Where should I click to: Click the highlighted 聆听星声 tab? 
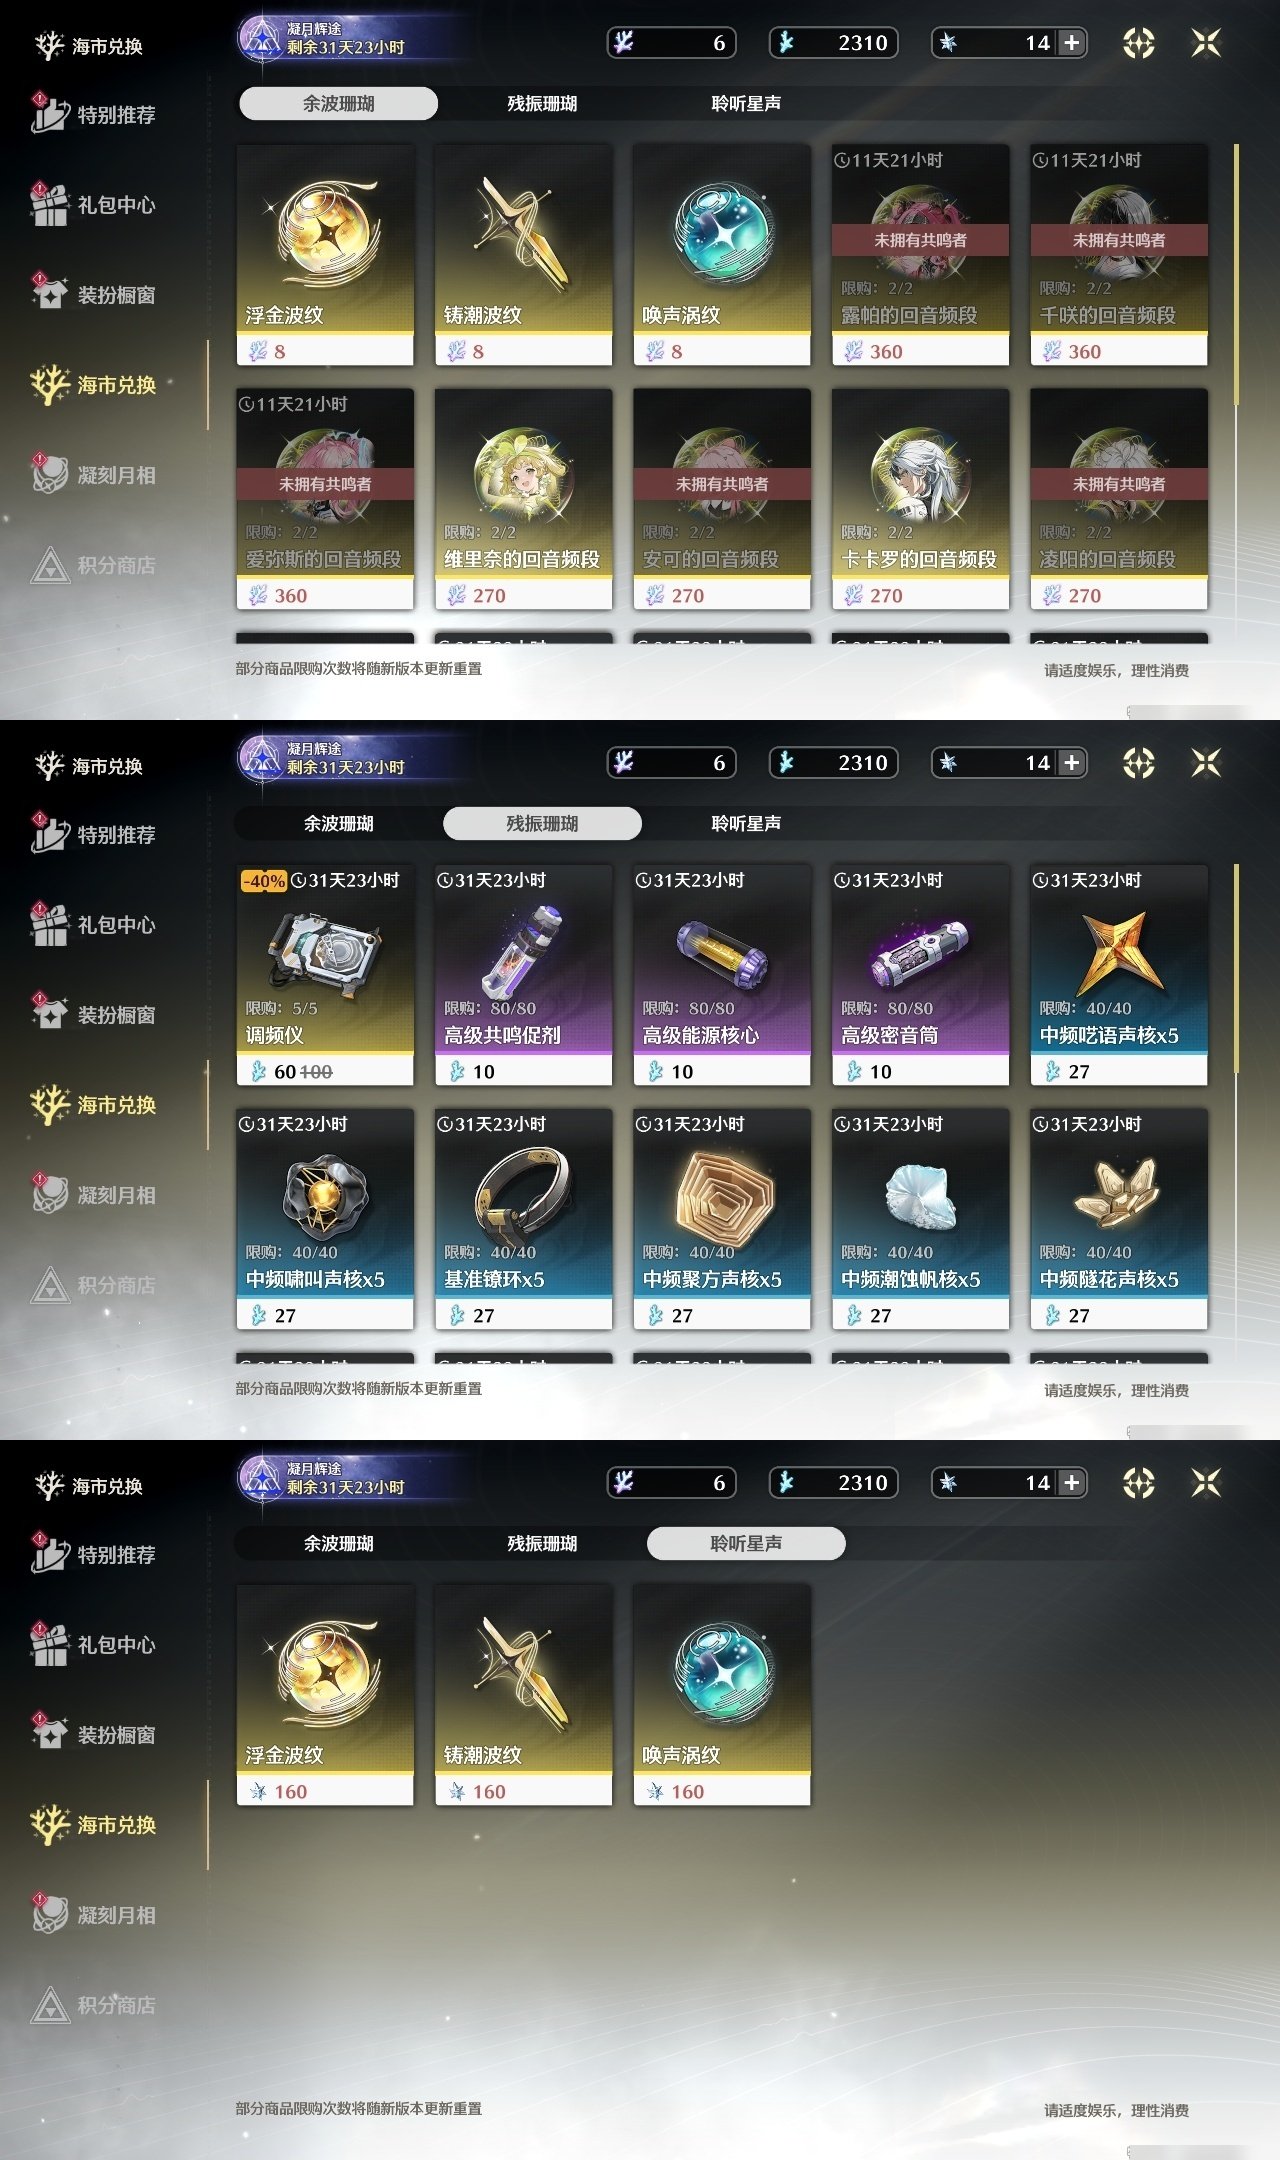pyautogui.click(x=746, y=1544)
